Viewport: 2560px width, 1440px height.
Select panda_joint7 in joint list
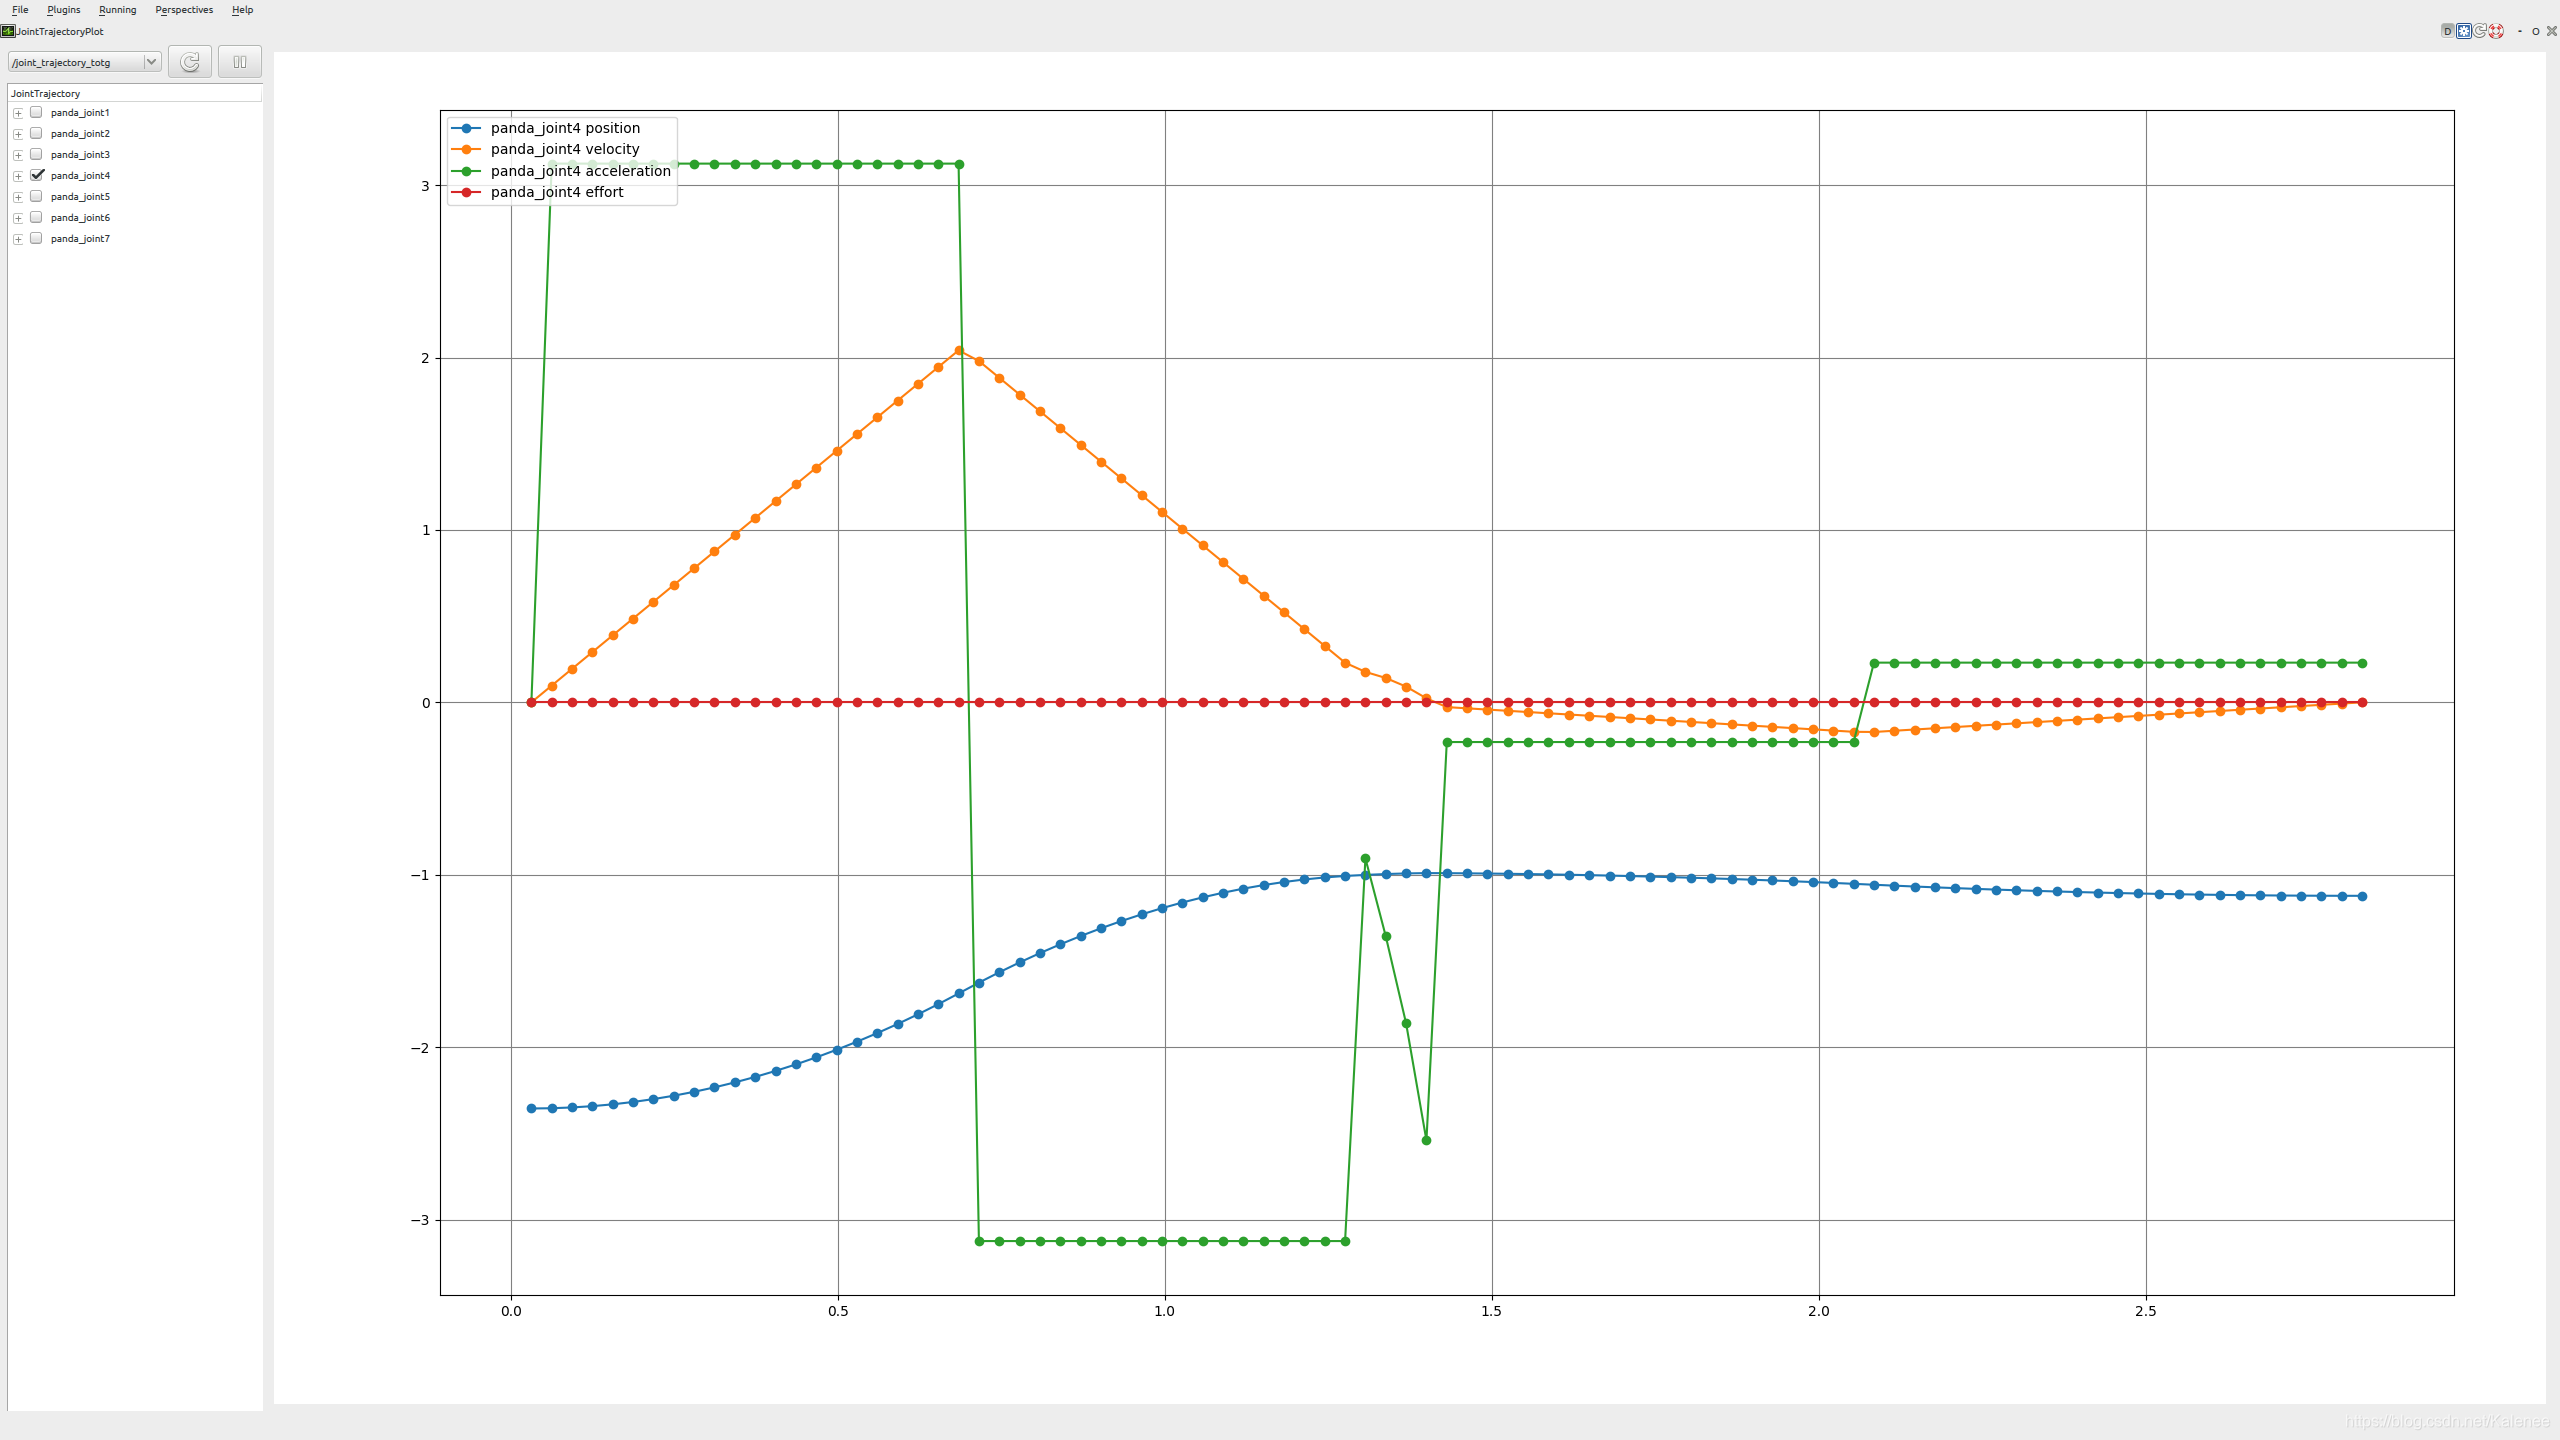(x=37, y=237)
